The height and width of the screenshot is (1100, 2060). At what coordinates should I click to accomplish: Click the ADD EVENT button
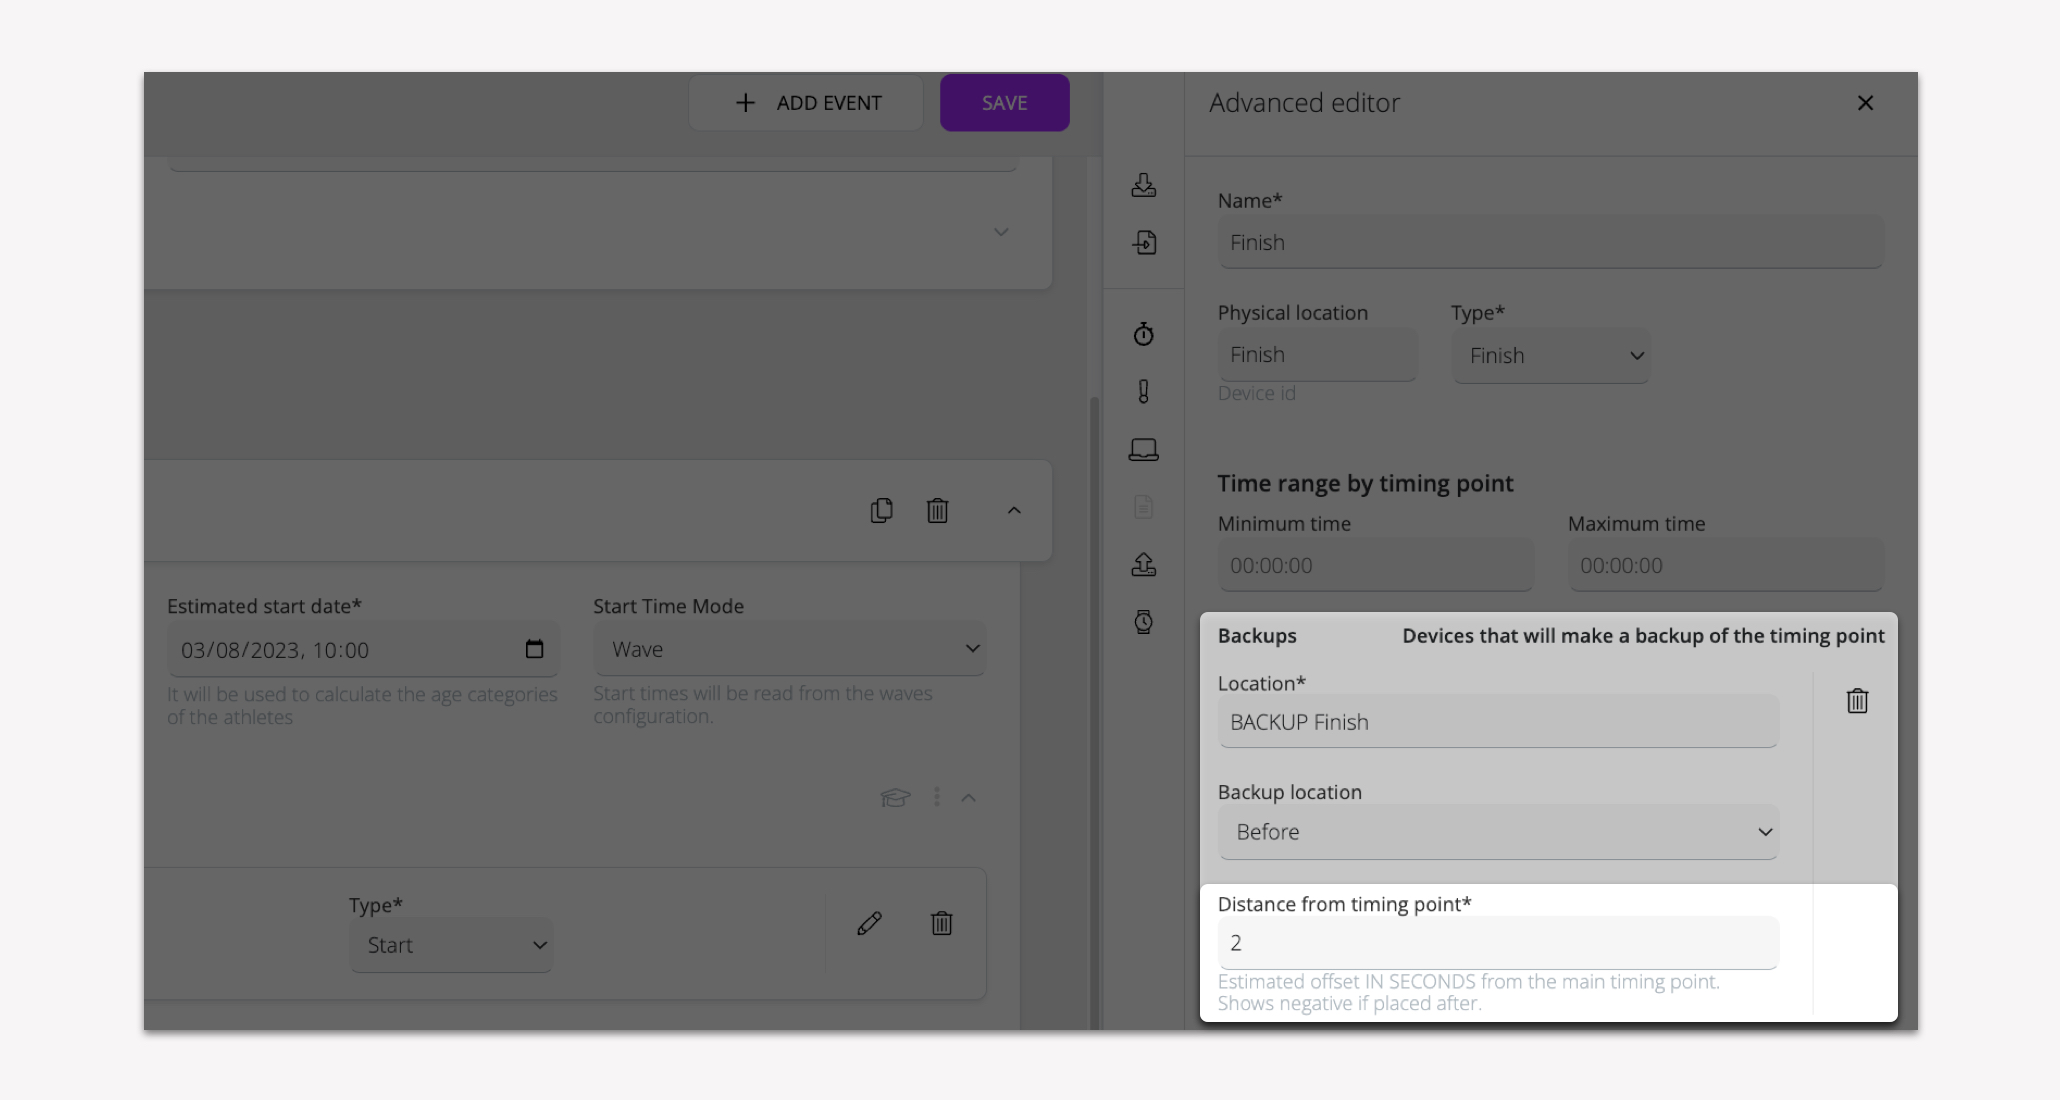[806, 103]
